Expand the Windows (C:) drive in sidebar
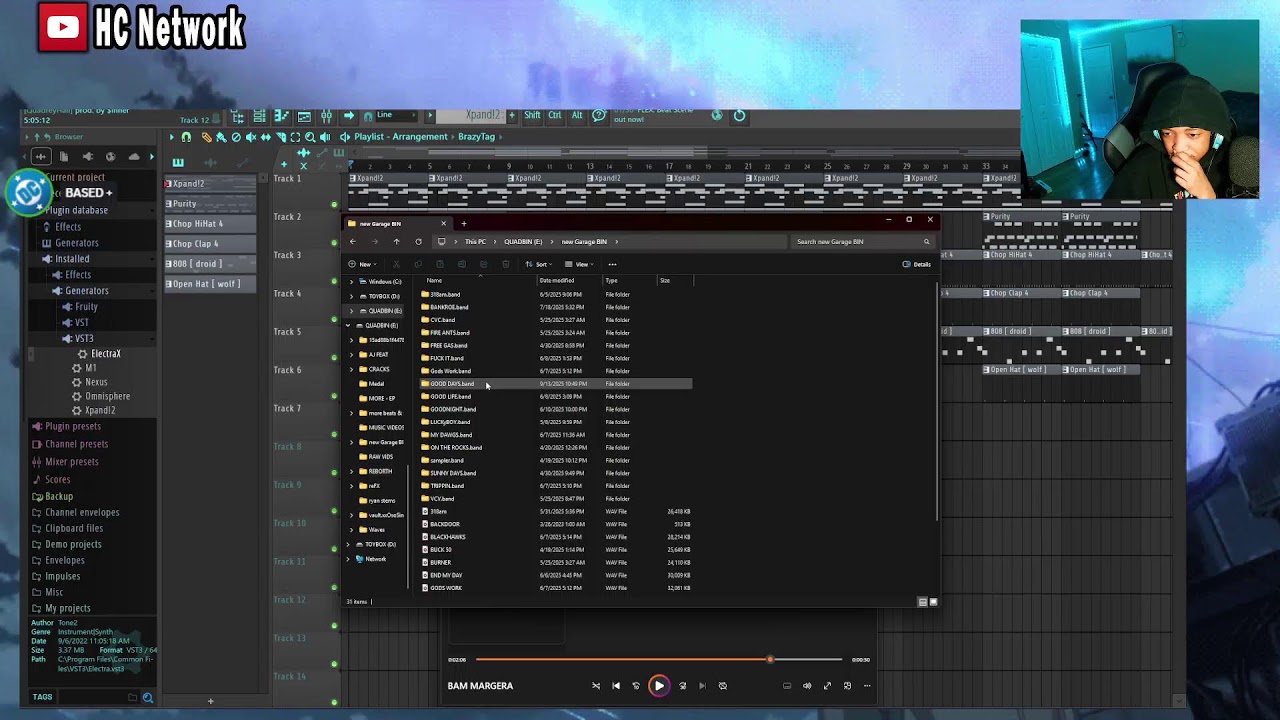 coord(351,282)
